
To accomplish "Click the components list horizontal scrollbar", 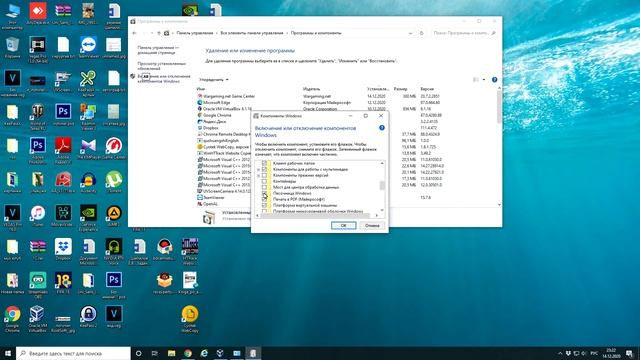I will click(x=315, y=216).
